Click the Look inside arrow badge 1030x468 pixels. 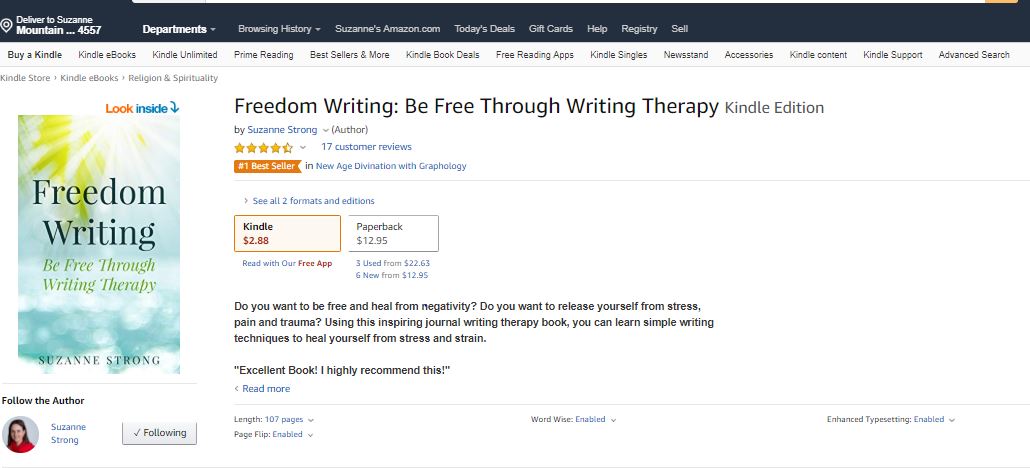[x=142, y=107]
